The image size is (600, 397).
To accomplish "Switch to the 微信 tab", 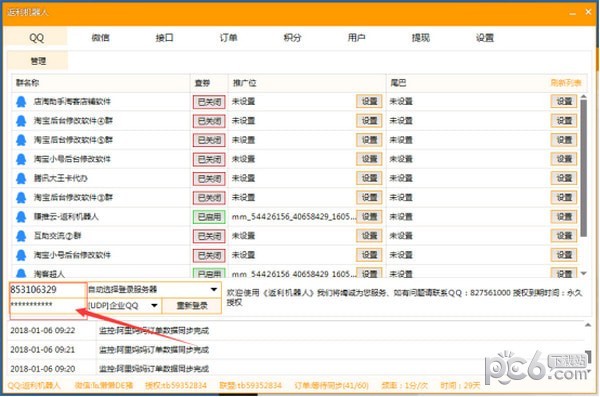I will [x=101, y=38].
